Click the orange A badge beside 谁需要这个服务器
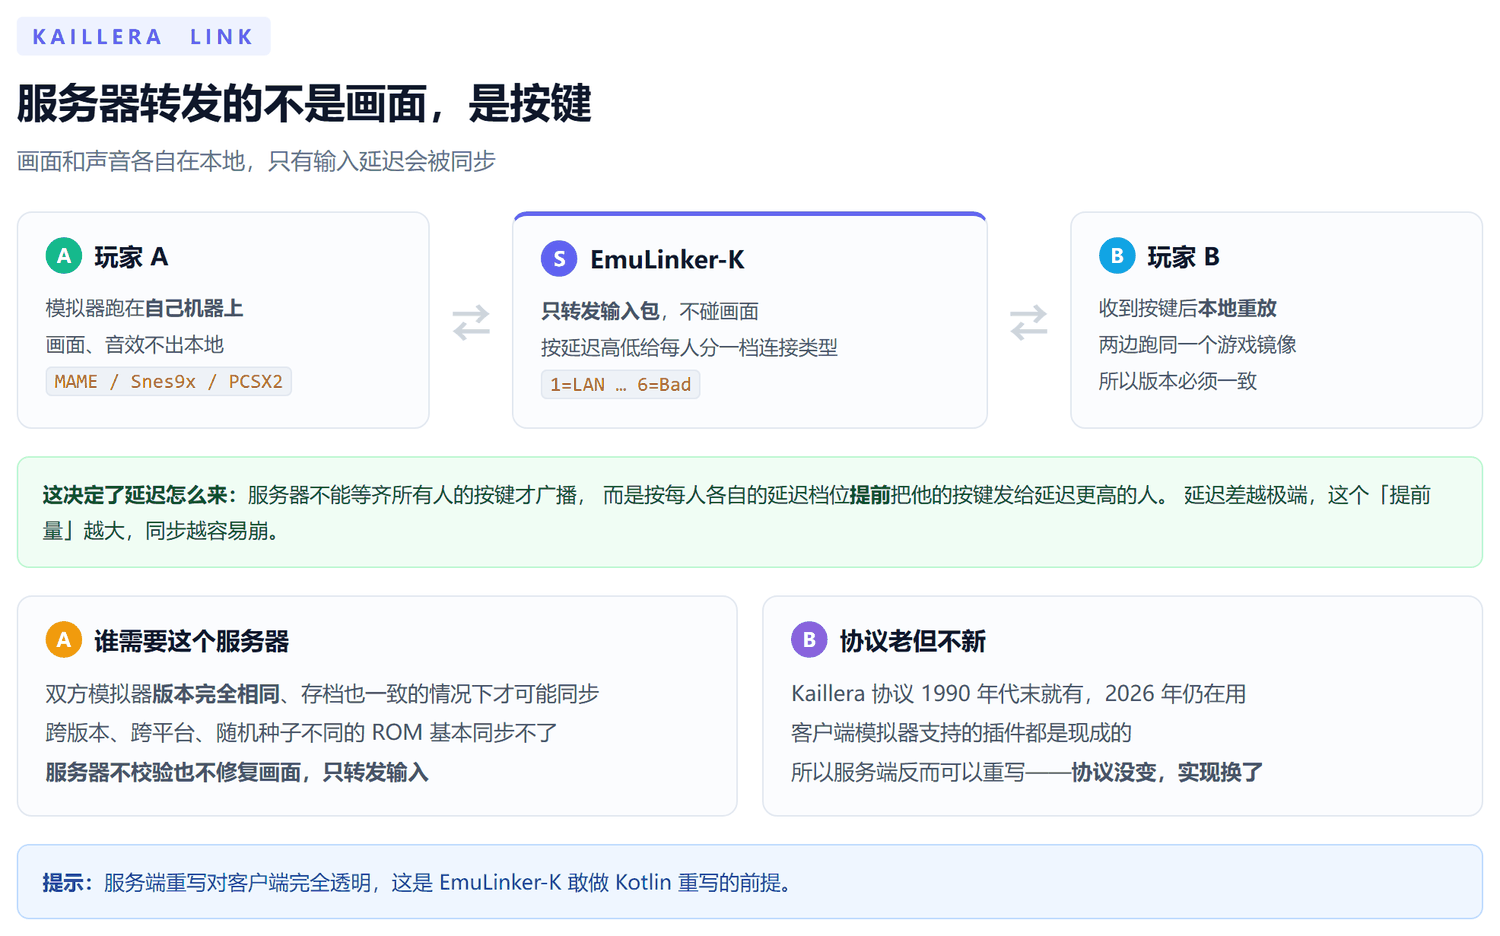 click(x=64, y=640)
